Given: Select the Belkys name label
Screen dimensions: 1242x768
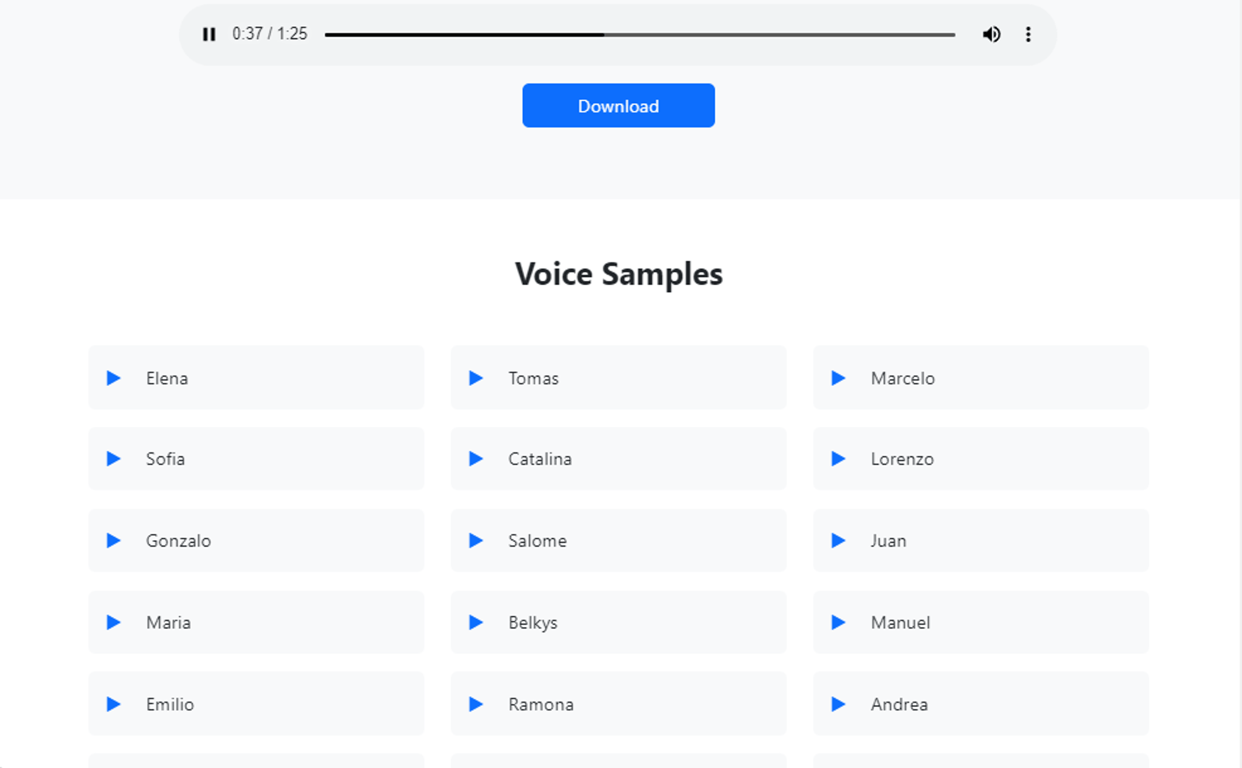Looking at the screenshot, I should [x=533, y=622].
